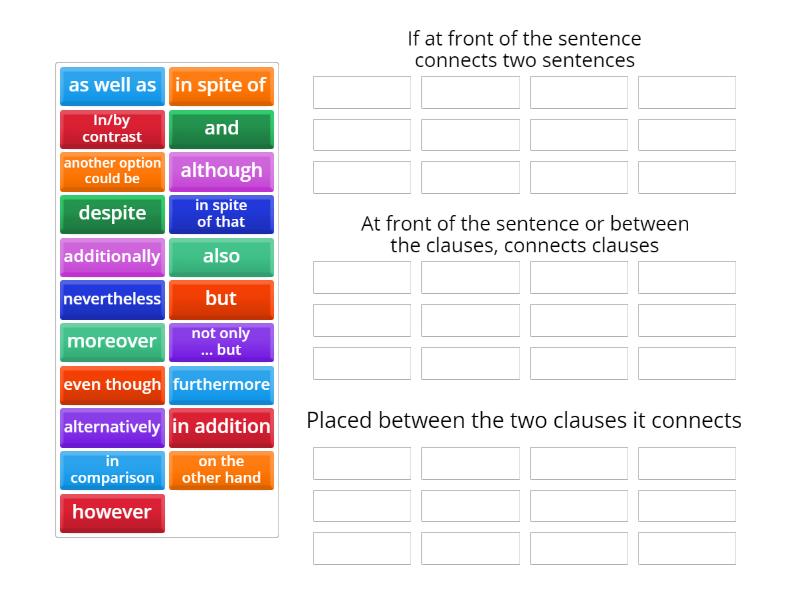Pick the 'additionally' tile
800x600 pixels.
[111, 257]
